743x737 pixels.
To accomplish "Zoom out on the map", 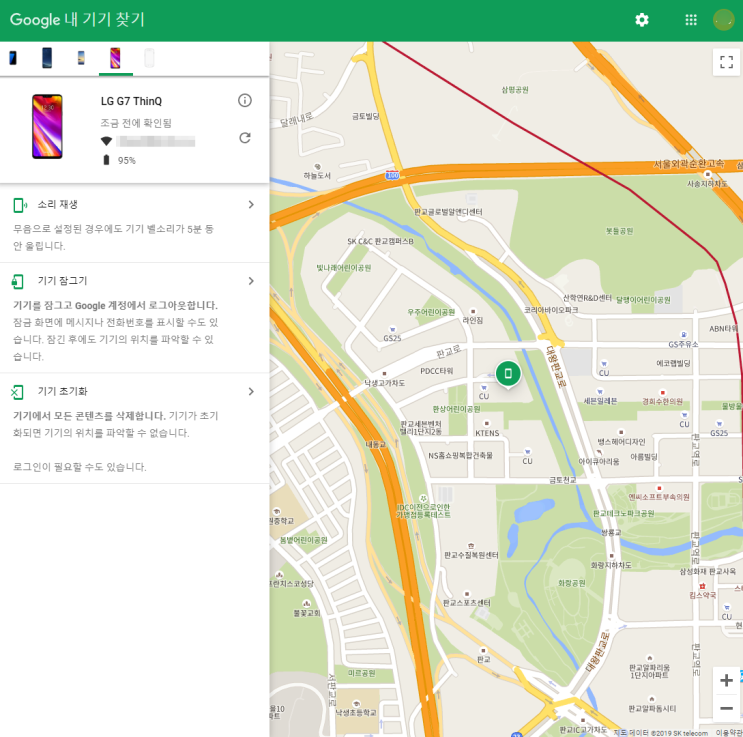I will click(726, 708).
